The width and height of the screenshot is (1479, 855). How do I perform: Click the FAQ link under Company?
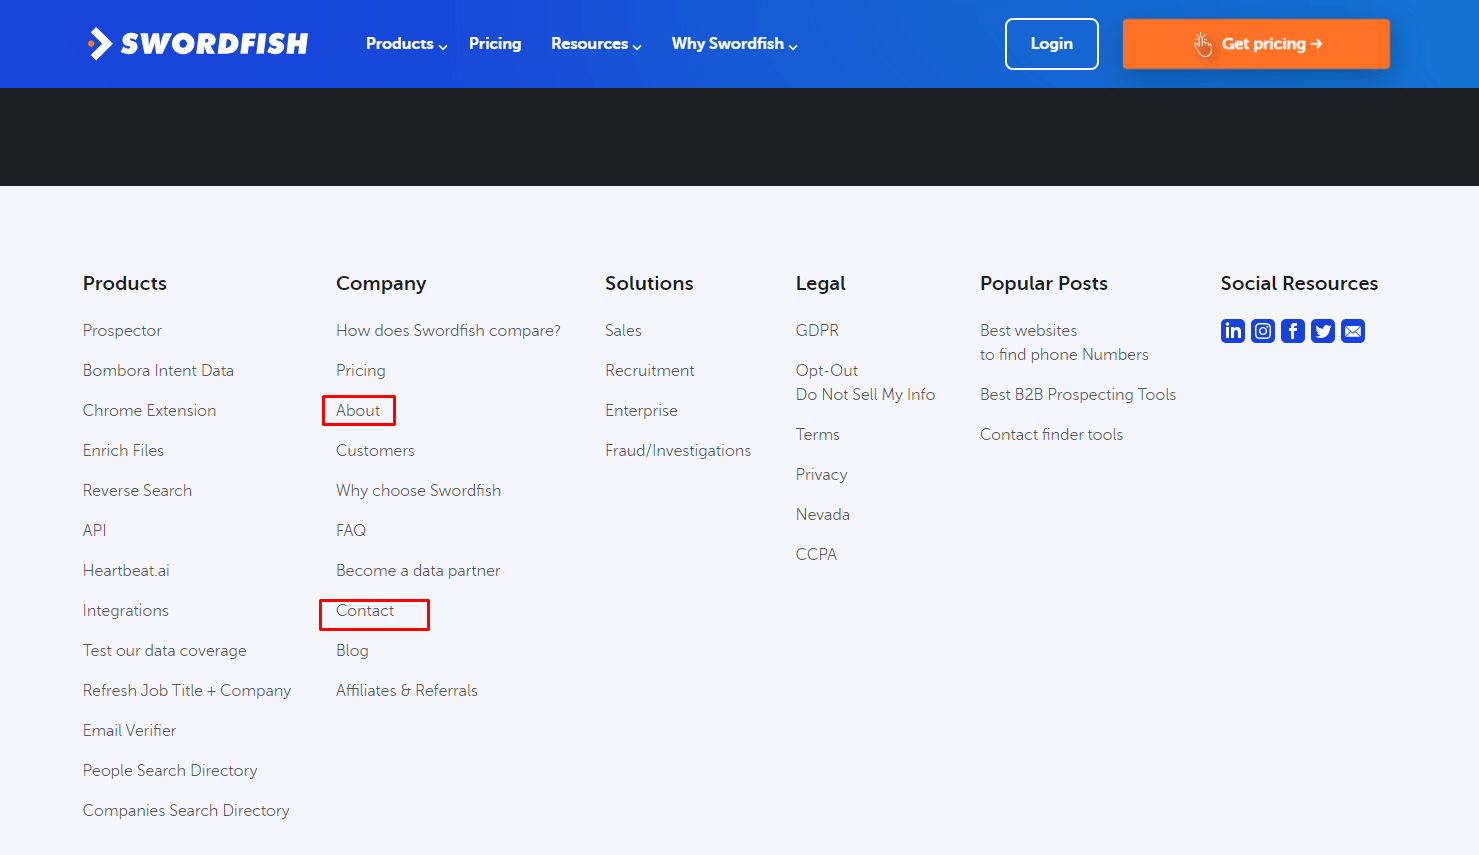pos(350,530)
